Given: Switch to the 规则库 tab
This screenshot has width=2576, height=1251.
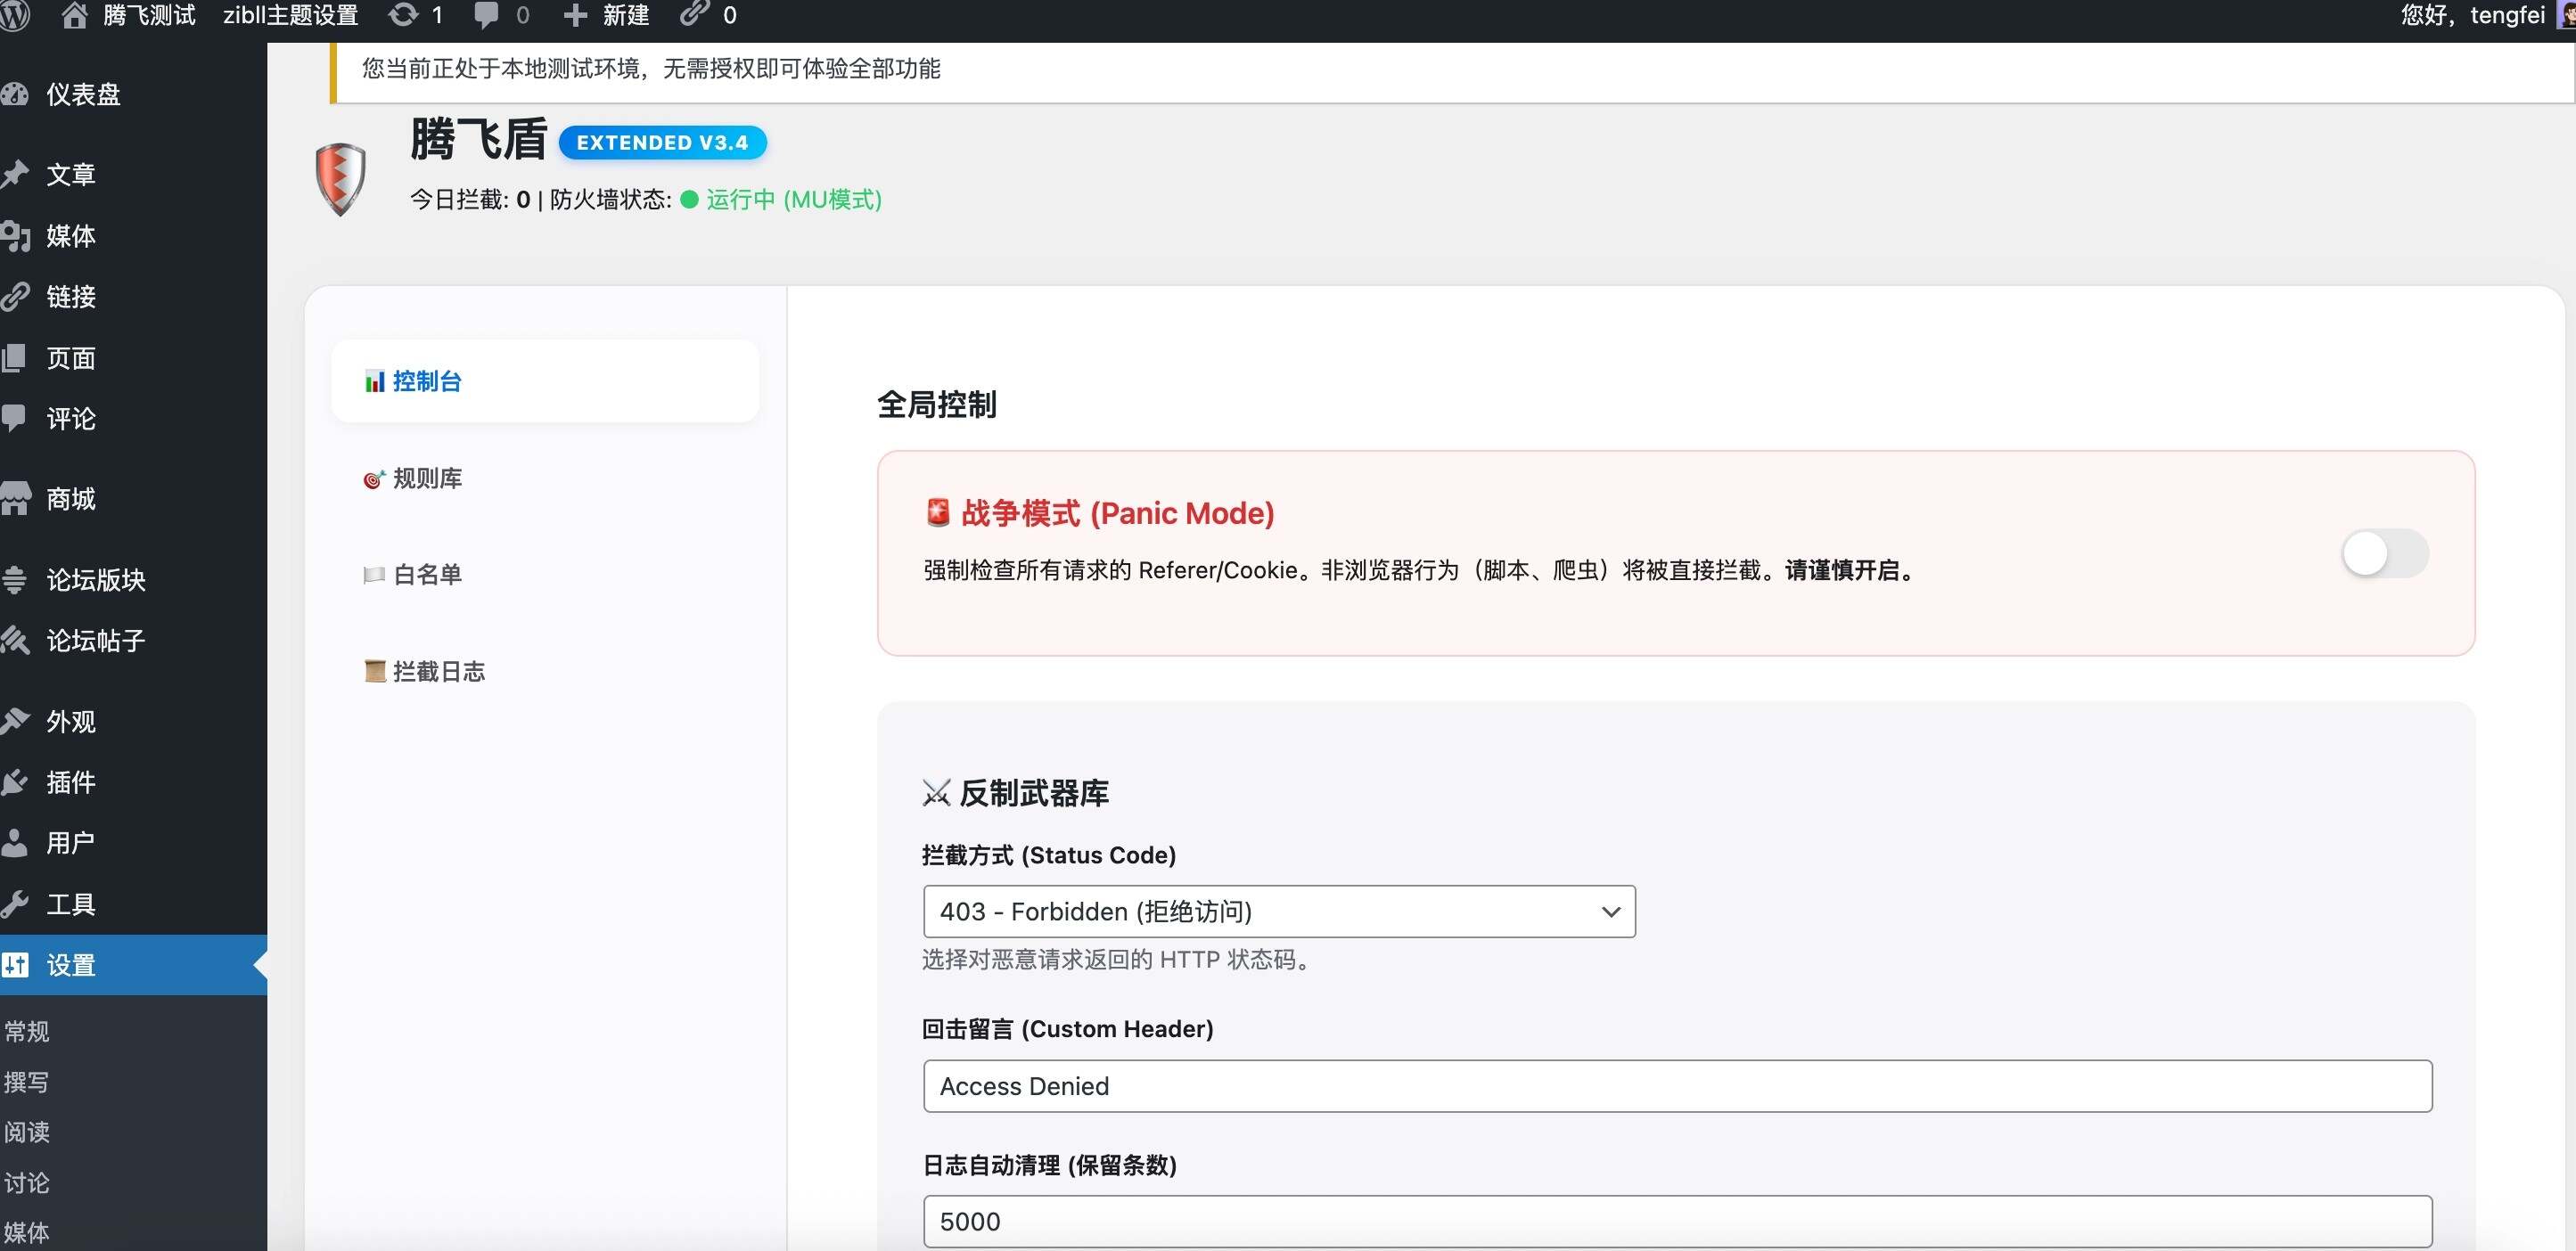Looking at the screenshot, I should pos(426,478).
